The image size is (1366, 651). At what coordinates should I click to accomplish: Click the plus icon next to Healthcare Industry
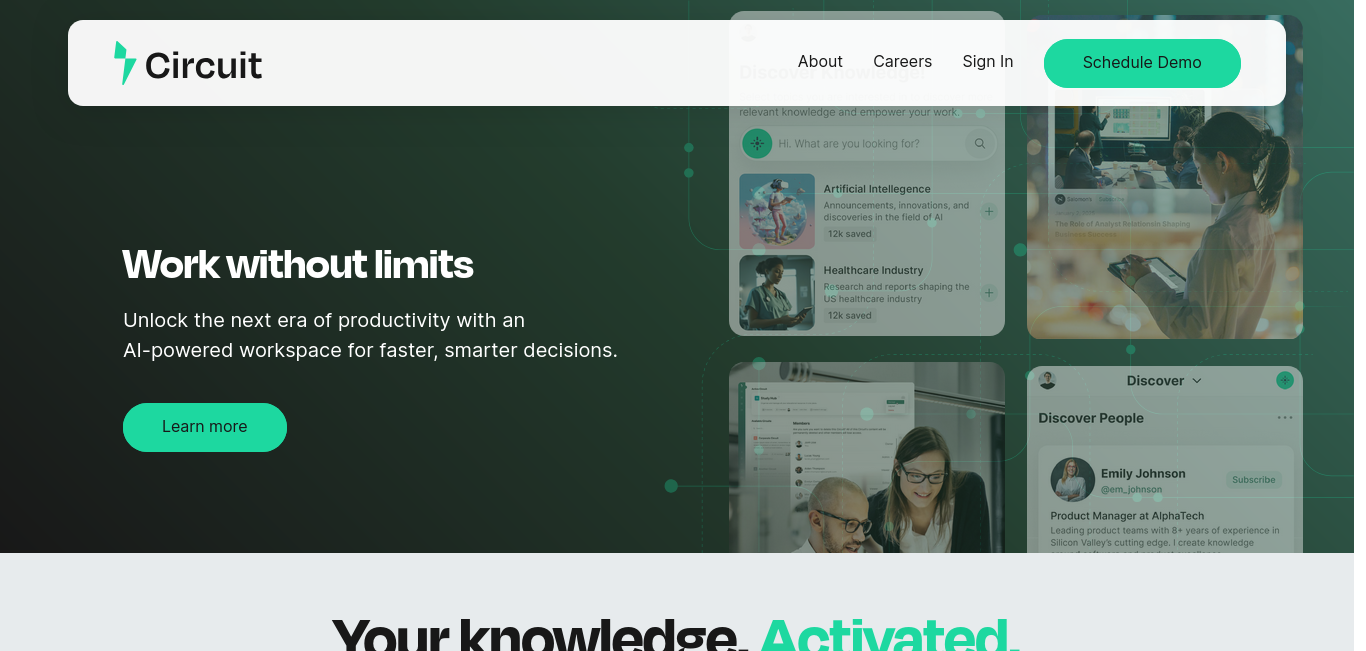[989, 293]
